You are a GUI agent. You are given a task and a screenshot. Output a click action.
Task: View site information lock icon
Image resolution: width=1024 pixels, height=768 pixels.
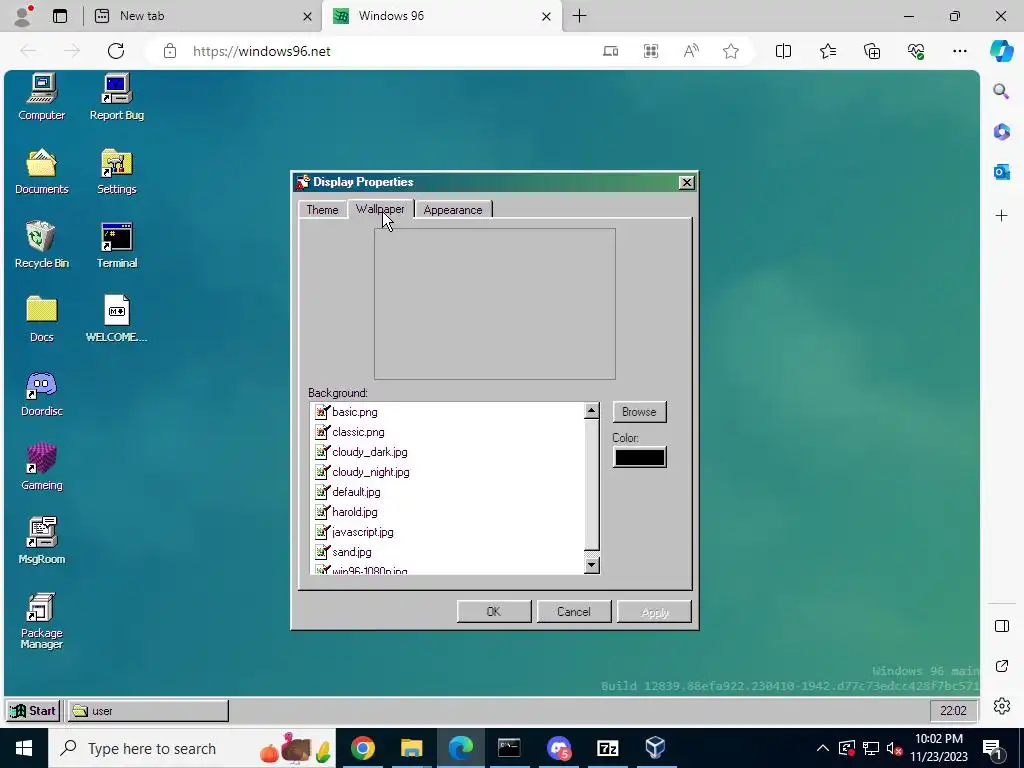pos(170,51)
